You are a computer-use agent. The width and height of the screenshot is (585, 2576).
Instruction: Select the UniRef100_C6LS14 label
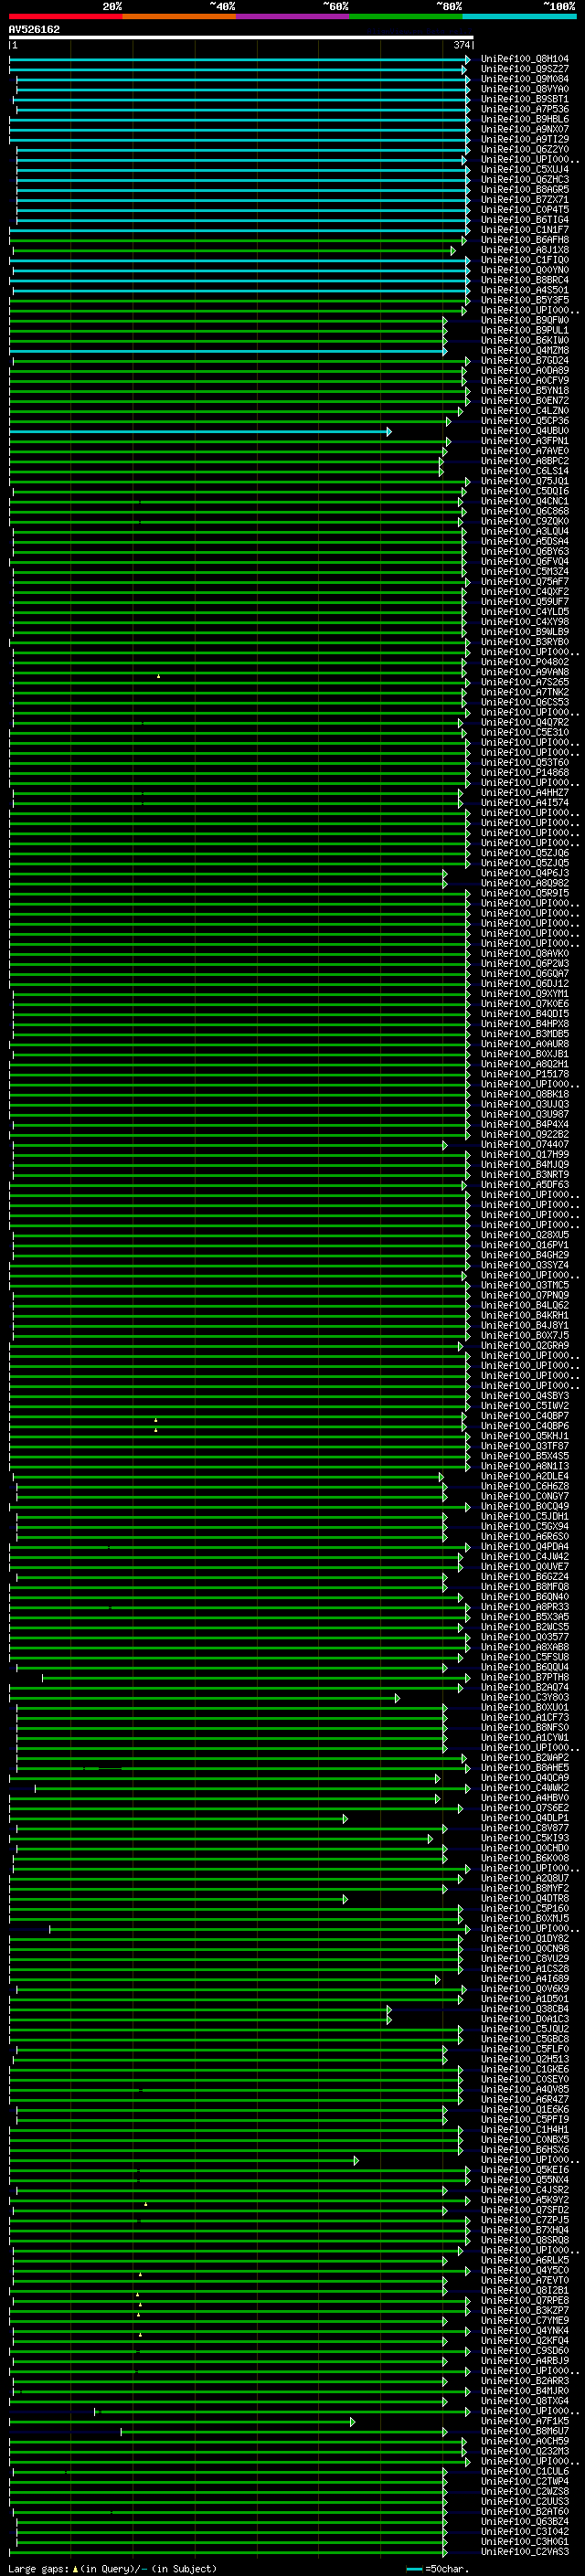tap(524, 471)
